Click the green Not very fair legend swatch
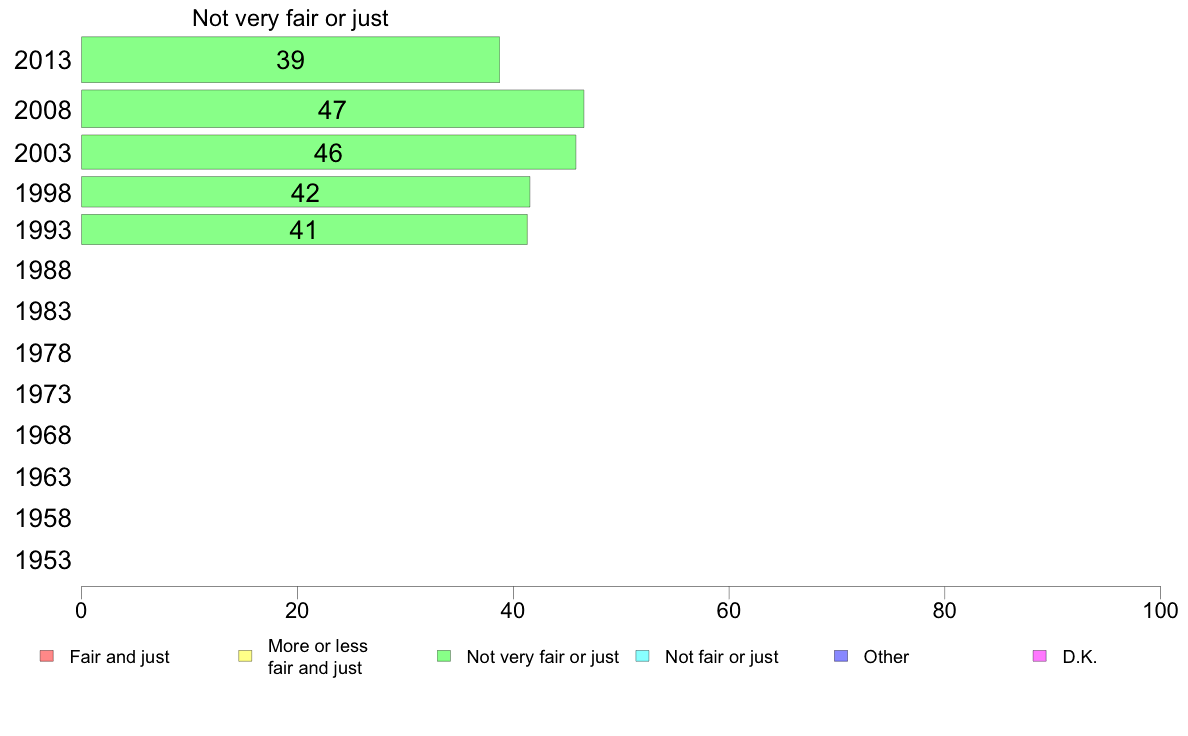The height and width of the screenshot is (736, 1188). coord(444,656)
